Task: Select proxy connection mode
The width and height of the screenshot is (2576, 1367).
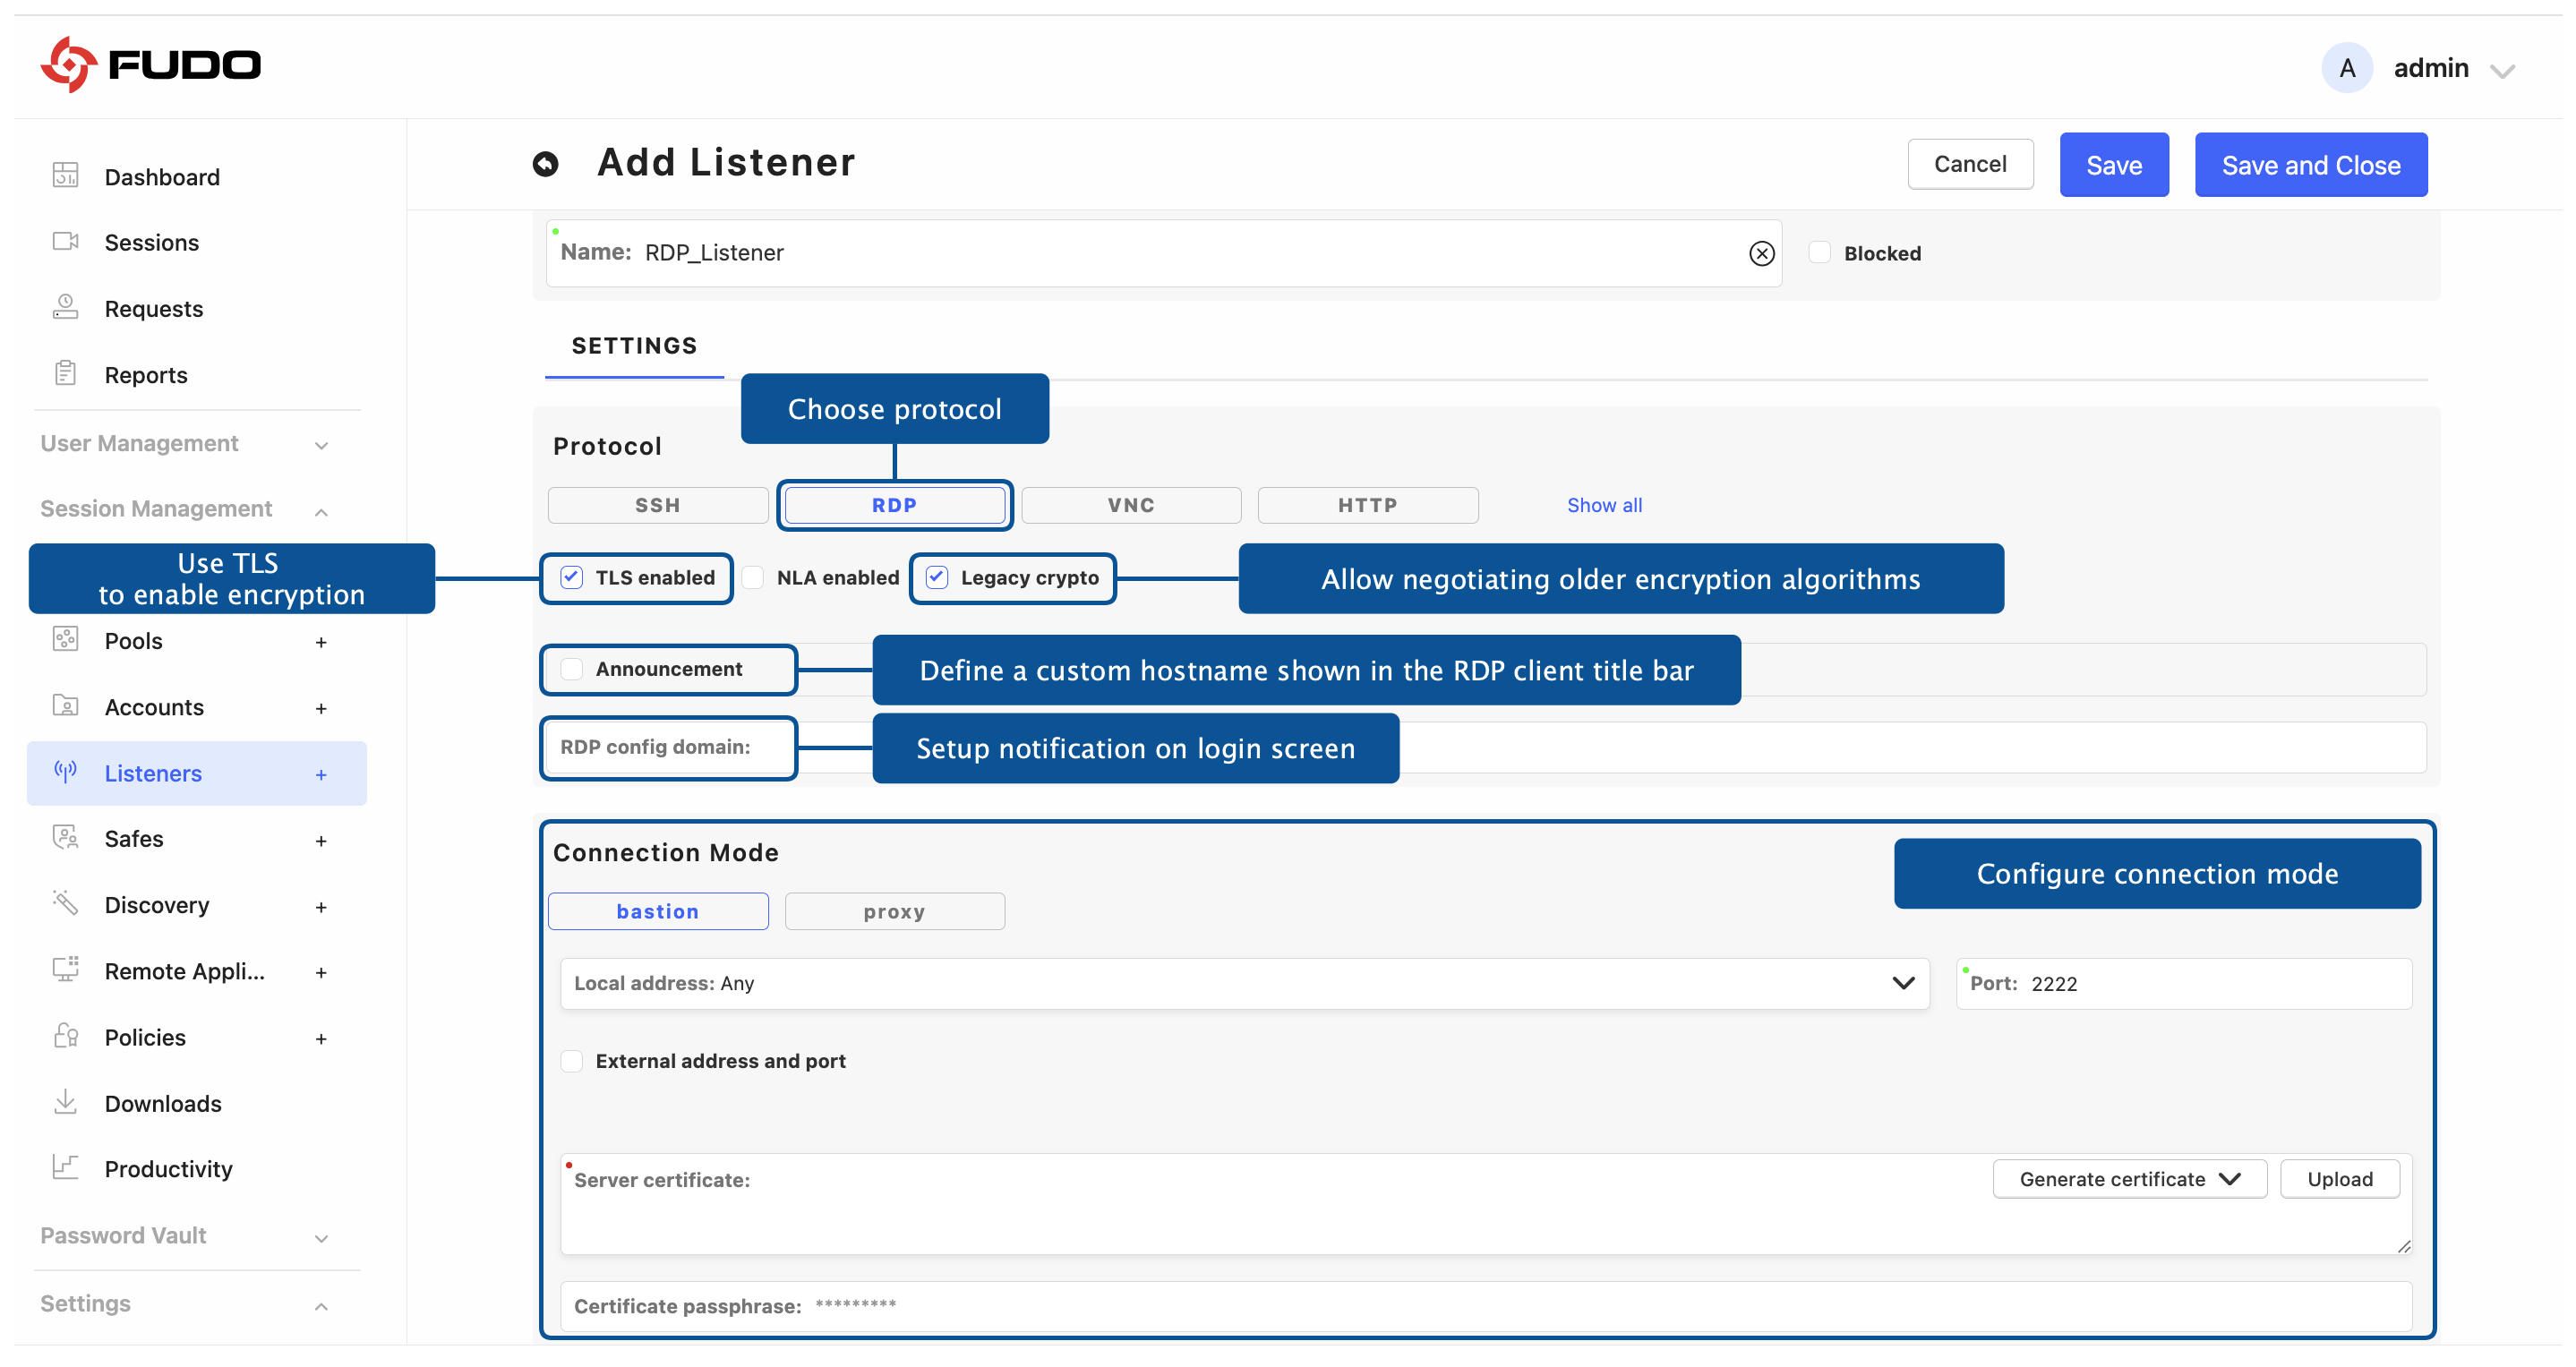Action: [895, 911]
